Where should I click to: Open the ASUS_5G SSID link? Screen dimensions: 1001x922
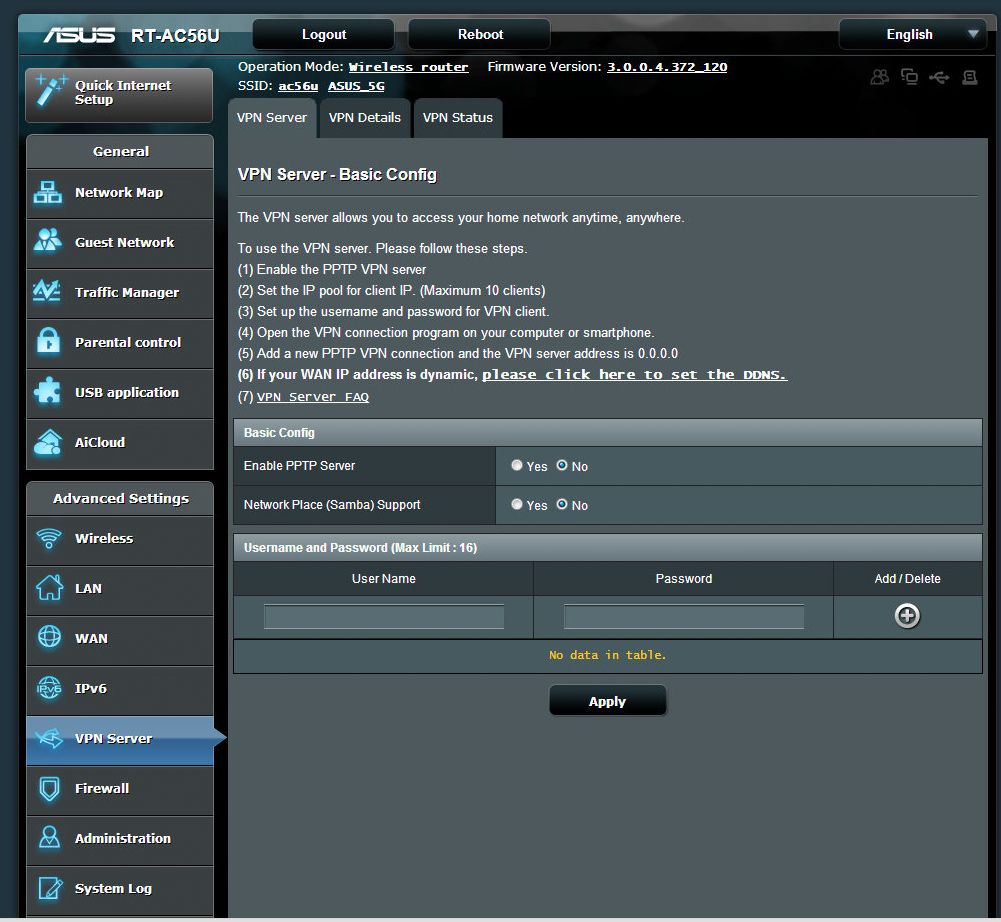click(x=356, y=86)
